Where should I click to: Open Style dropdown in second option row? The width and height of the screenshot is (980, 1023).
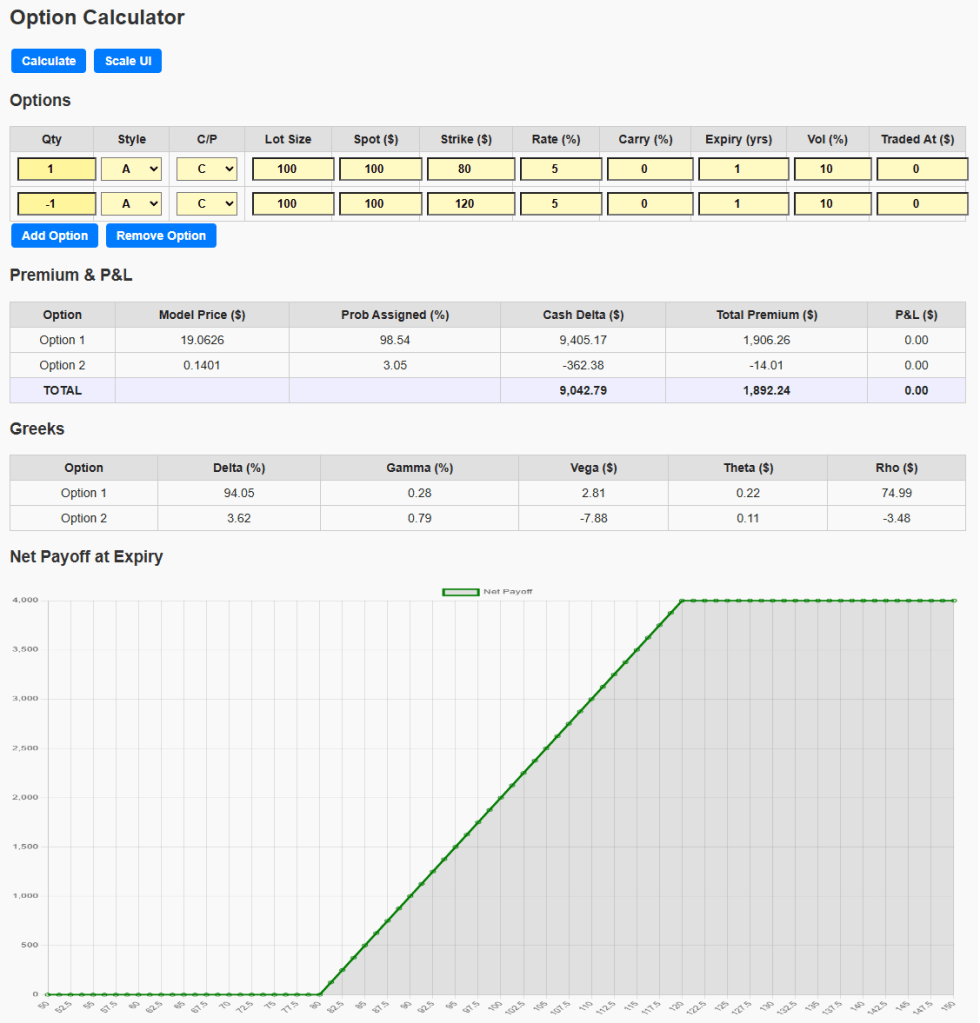[131, 204]
